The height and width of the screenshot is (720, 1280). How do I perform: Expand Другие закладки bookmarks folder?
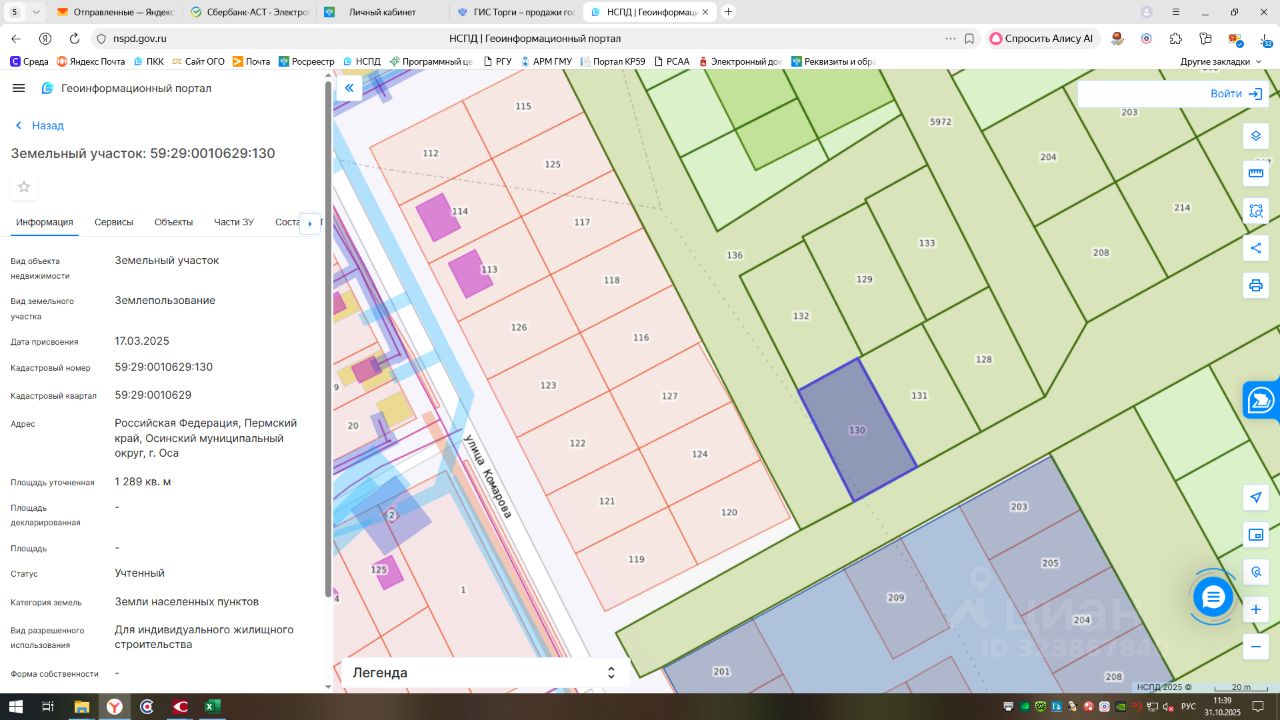[x=1222, y=61]
